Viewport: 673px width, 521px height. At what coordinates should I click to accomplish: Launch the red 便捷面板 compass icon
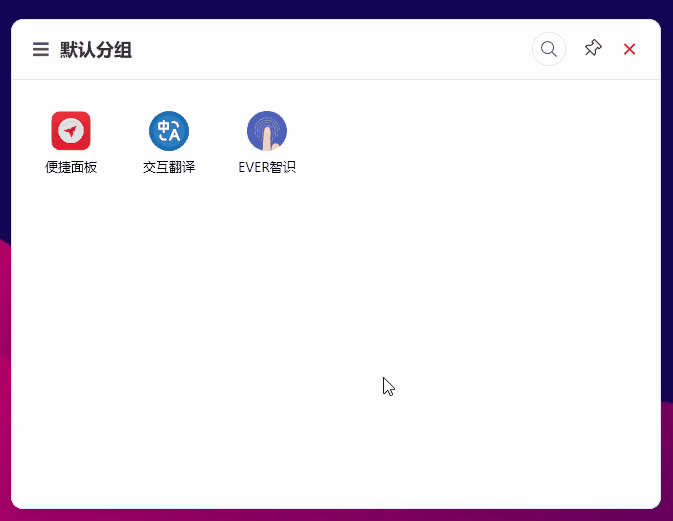(x=71, y=131)
